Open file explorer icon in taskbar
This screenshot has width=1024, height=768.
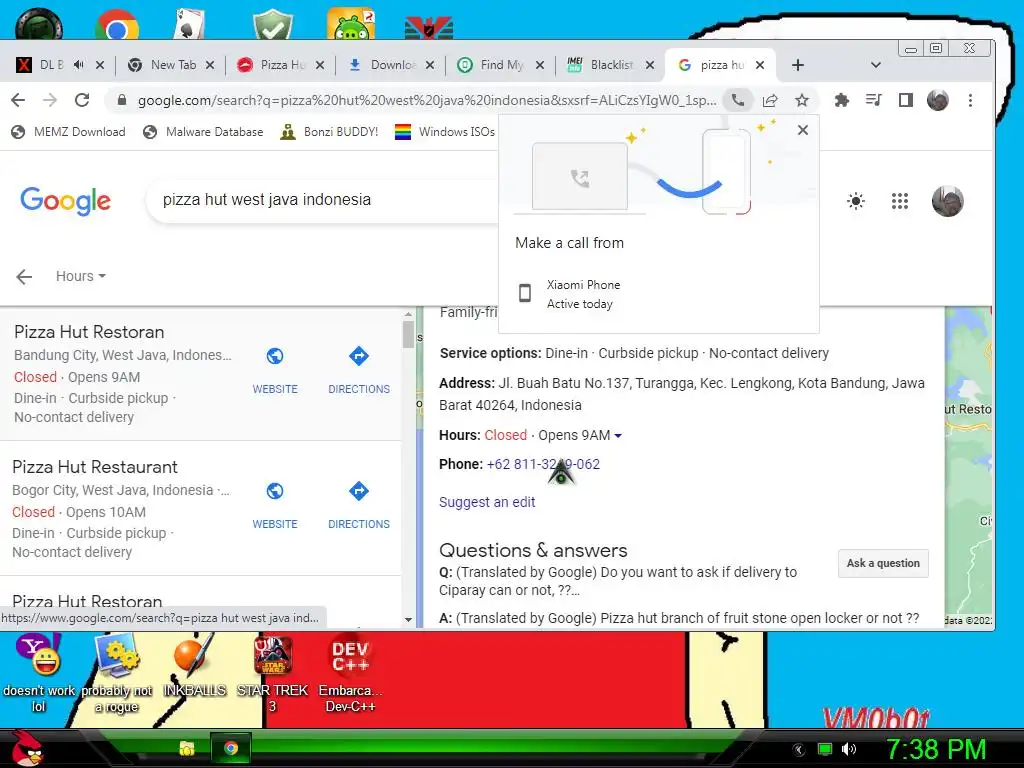[x=187, y=748]
